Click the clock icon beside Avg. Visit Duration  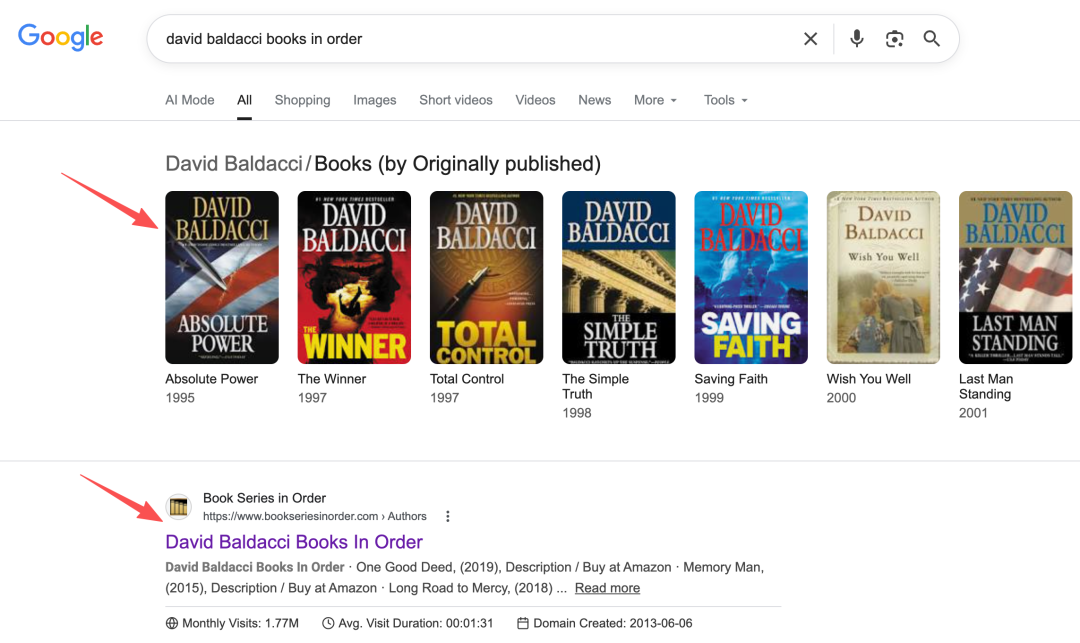(x=329, y=623)
